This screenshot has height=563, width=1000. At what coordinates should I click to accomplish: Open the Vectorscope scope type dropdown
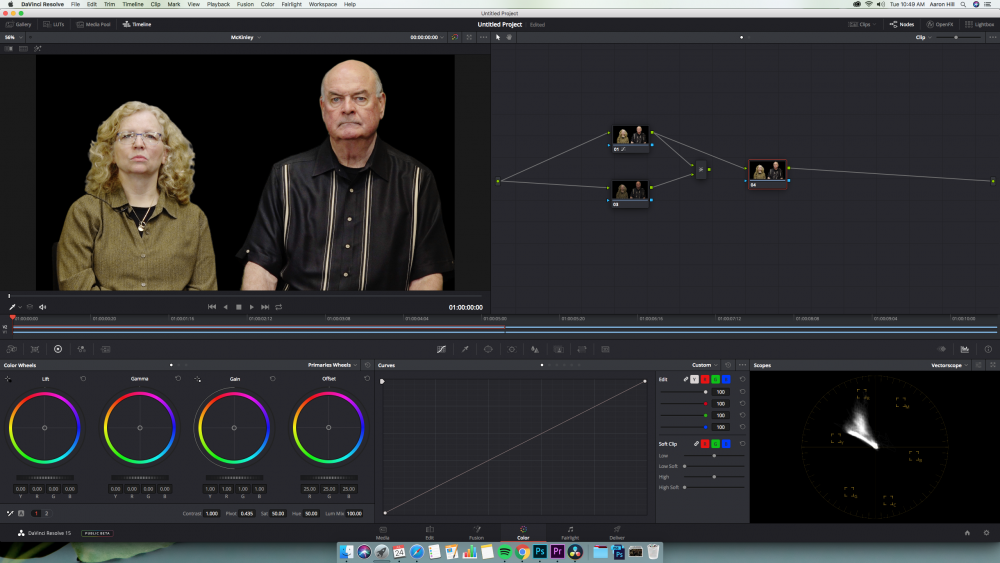pos(948,365)
